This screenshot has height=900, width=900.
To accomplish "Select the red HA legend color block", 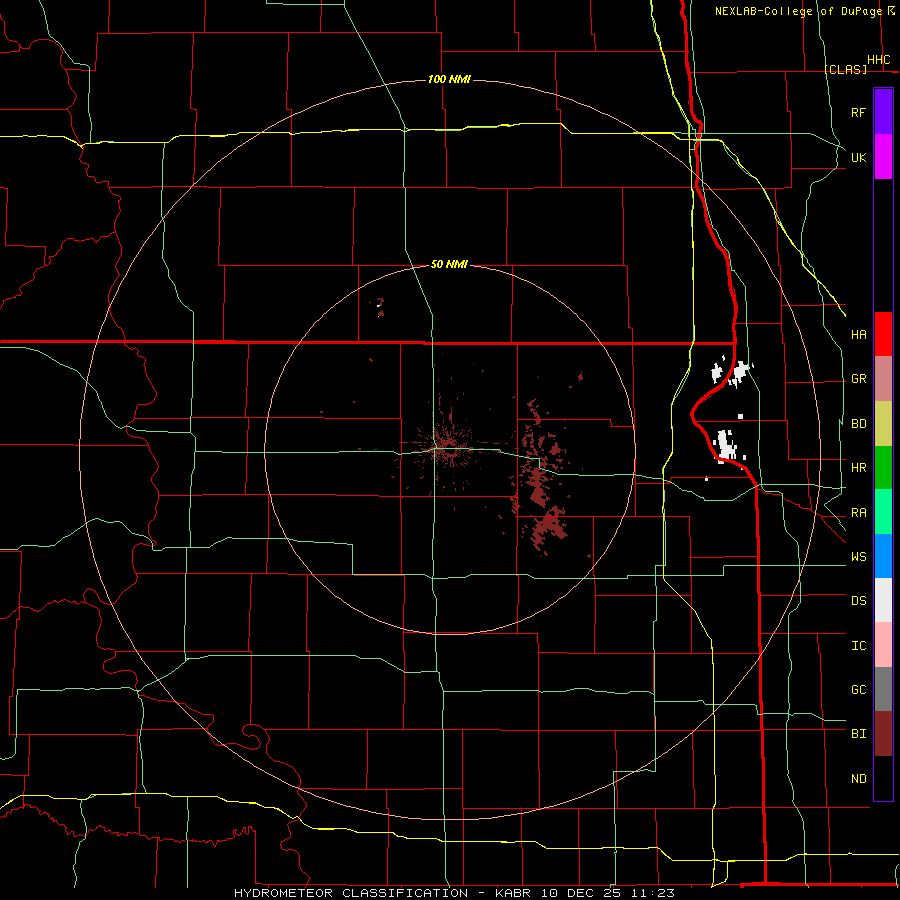I will (x=883, y=334).
